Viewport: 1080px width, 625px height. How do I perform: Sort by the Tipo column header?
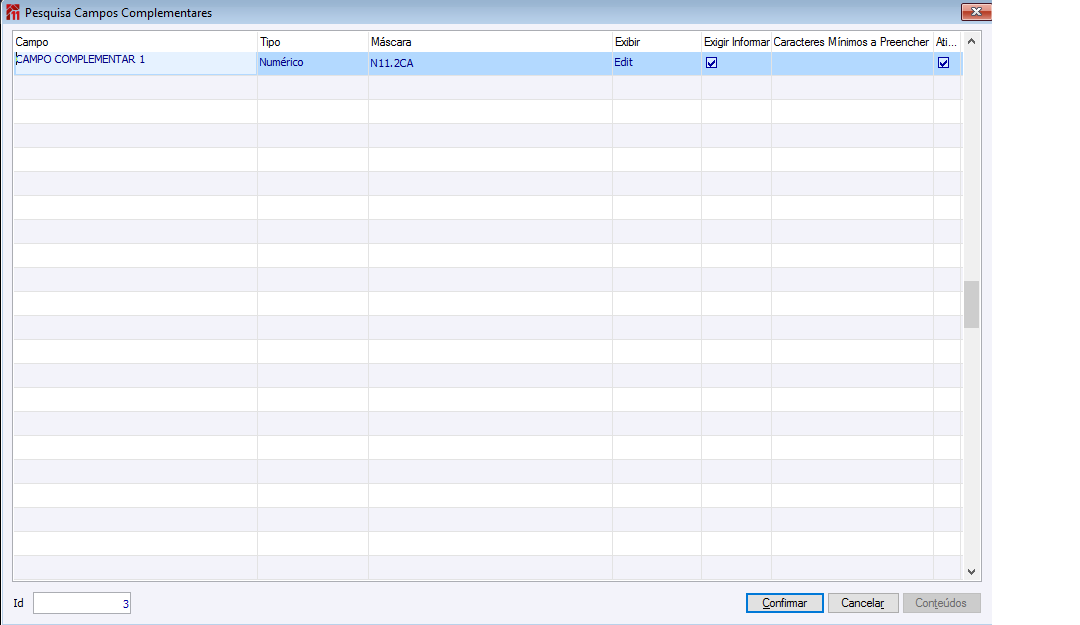coord(313,42)
